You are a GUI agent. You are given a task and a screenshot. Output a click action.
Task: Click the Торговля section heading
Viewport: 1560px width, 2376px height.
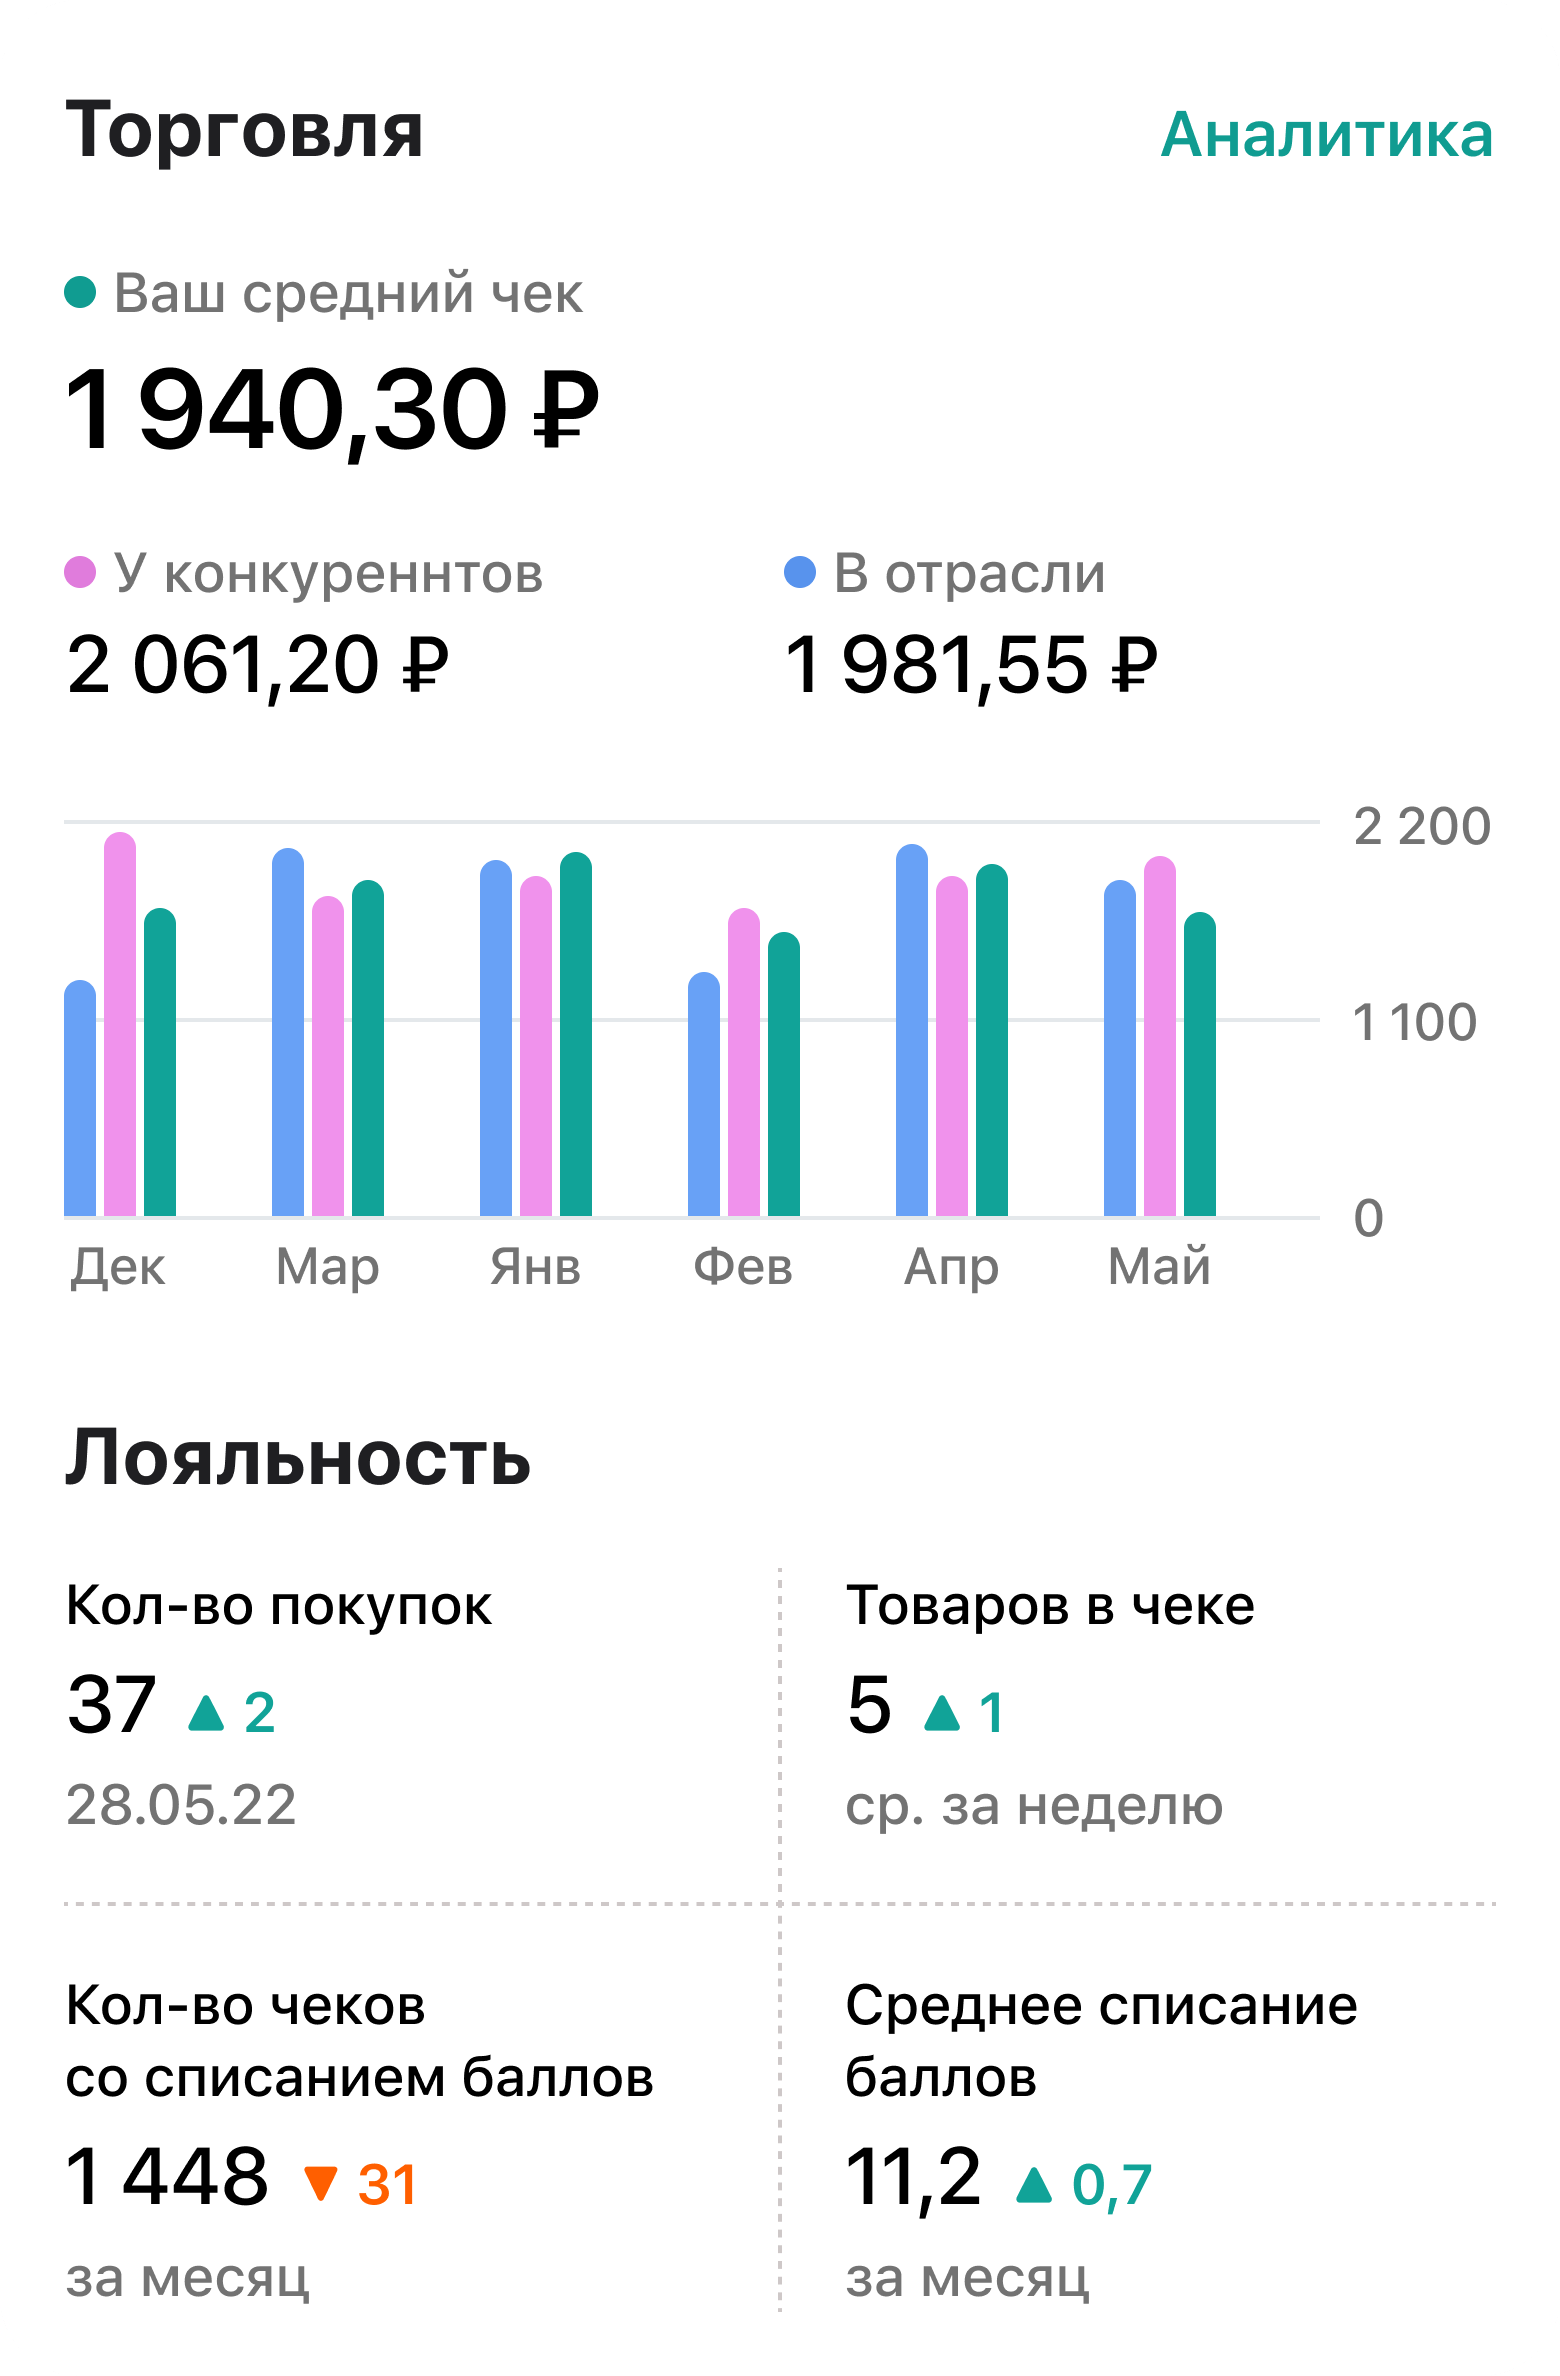pyautogui.click(x=245, y=131)
